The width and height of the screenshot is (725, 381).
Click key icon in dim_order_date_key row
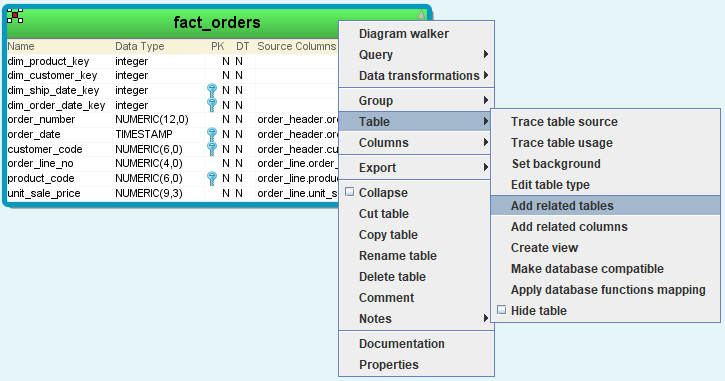point(212,105)
